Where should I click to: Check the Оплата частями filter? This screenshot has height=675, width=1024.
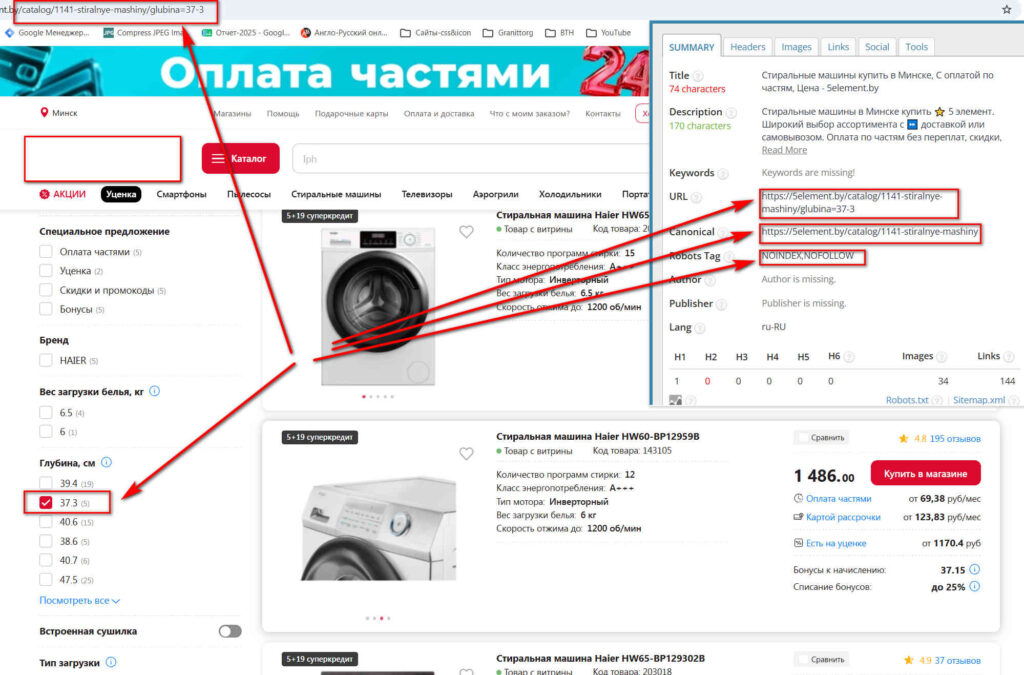(x=46, y=251)
